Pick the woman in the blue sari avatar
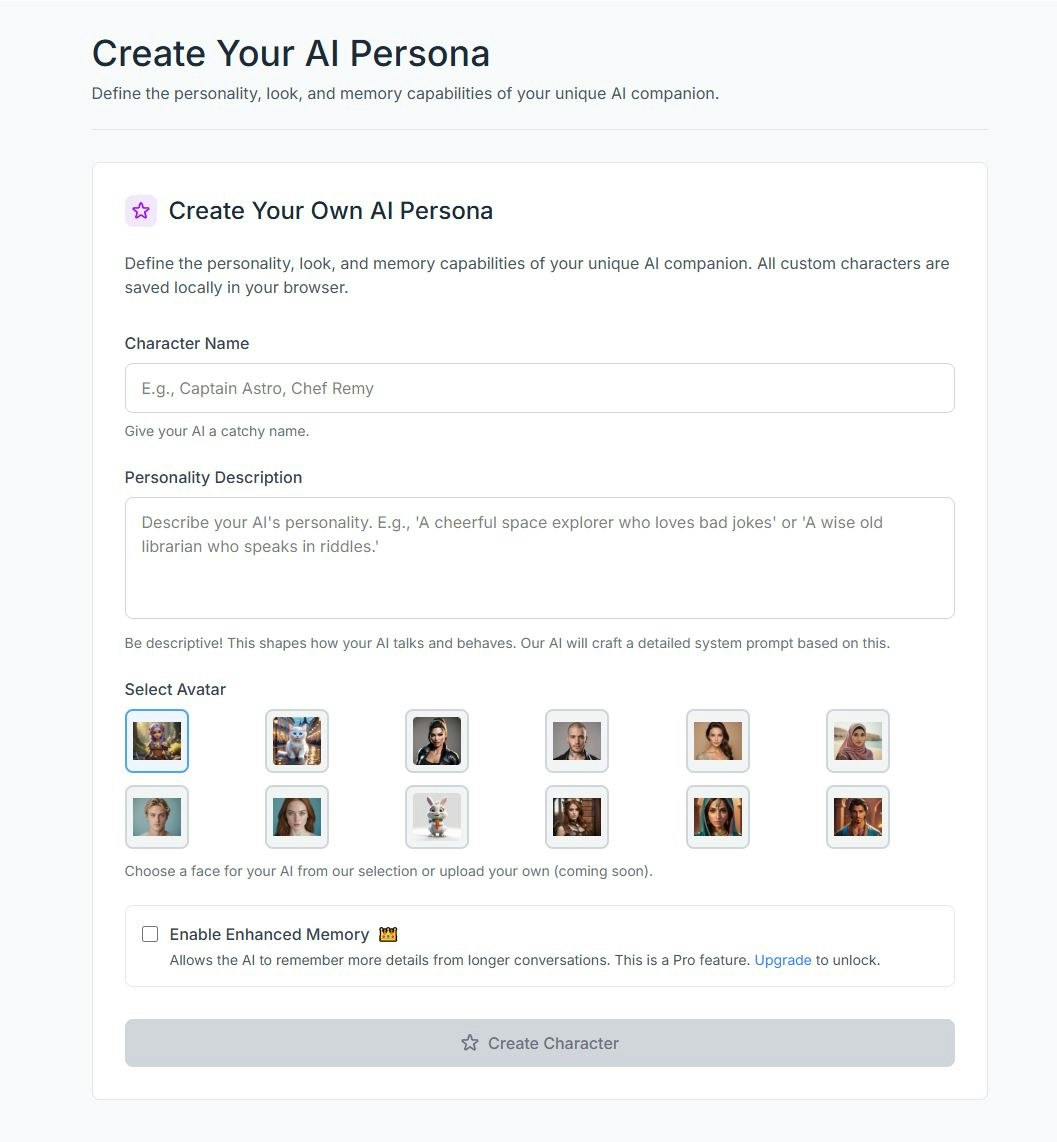The height and width of the screenshot is (1142, 1057). pos(717,817)
